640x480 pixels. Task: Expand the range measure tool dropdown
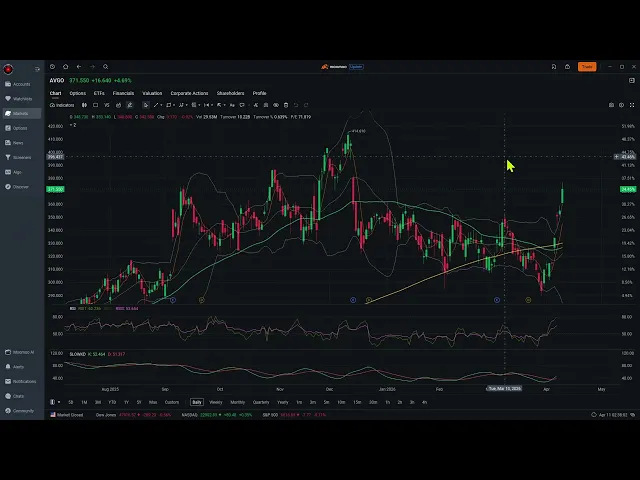point(212,105)
